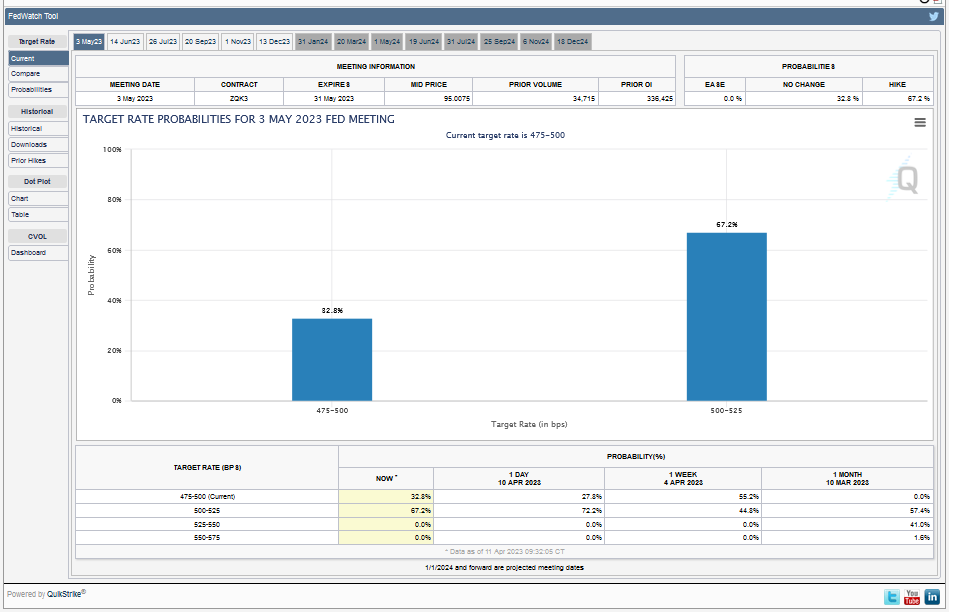This screenshot has width=958, height=612.
Task: Select the 1 May24 meeting tab
Action: (387, 42)
